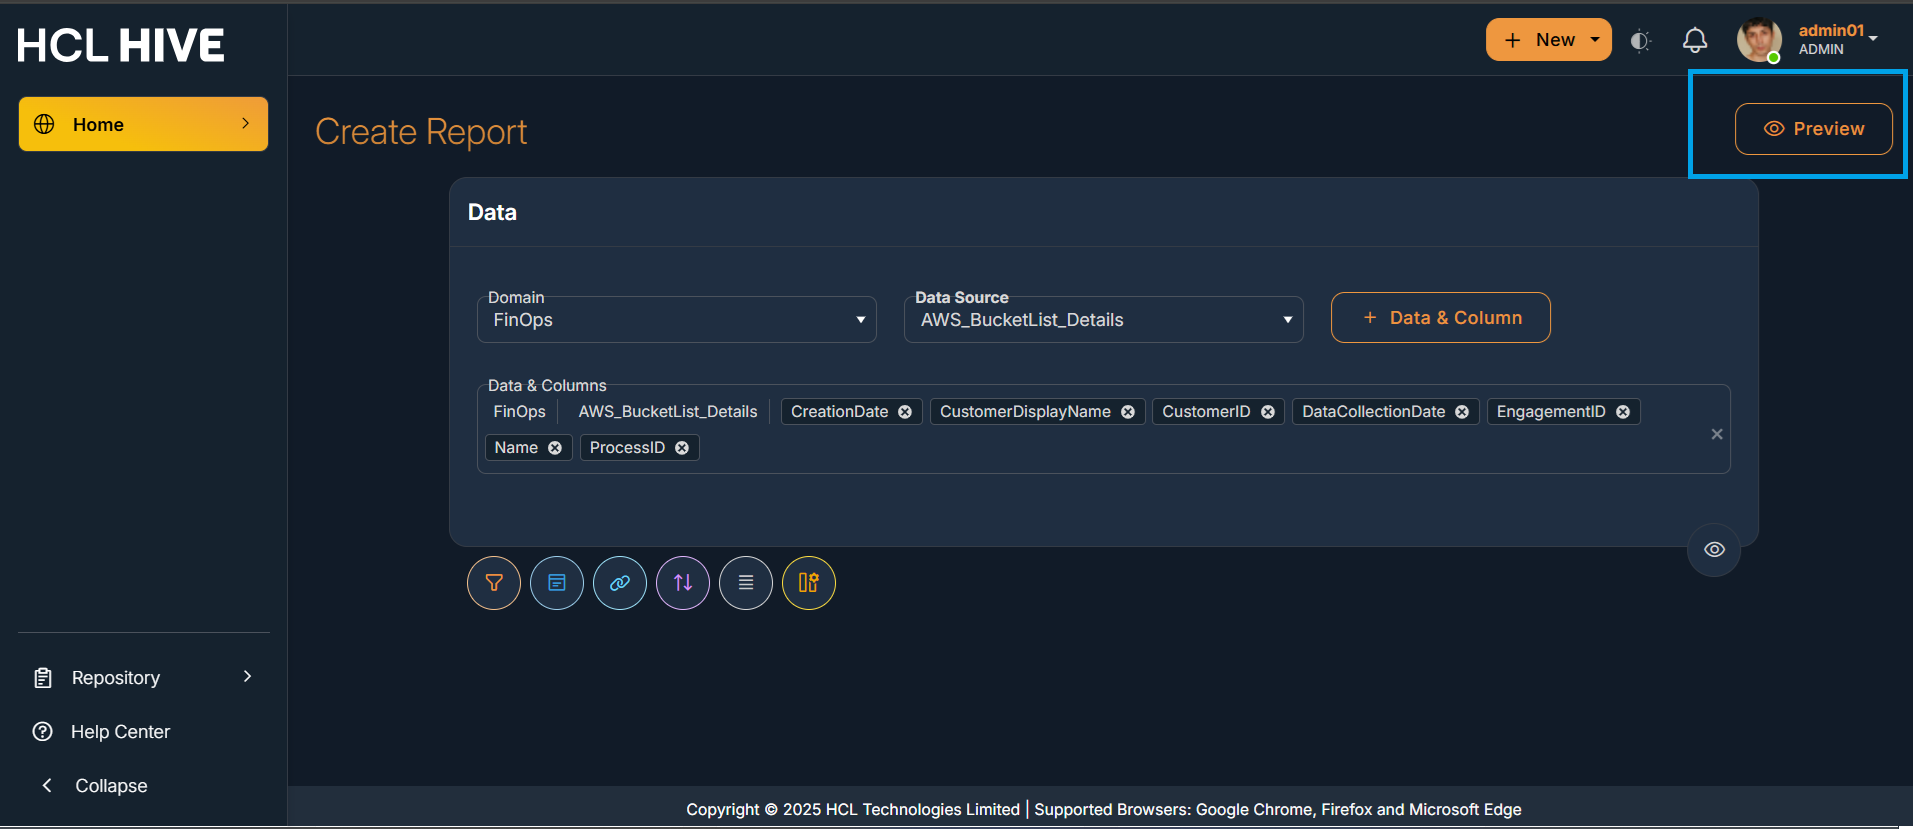
Task: Toggle the round eye button below Data panel
Action: [x=1714, y=550]
